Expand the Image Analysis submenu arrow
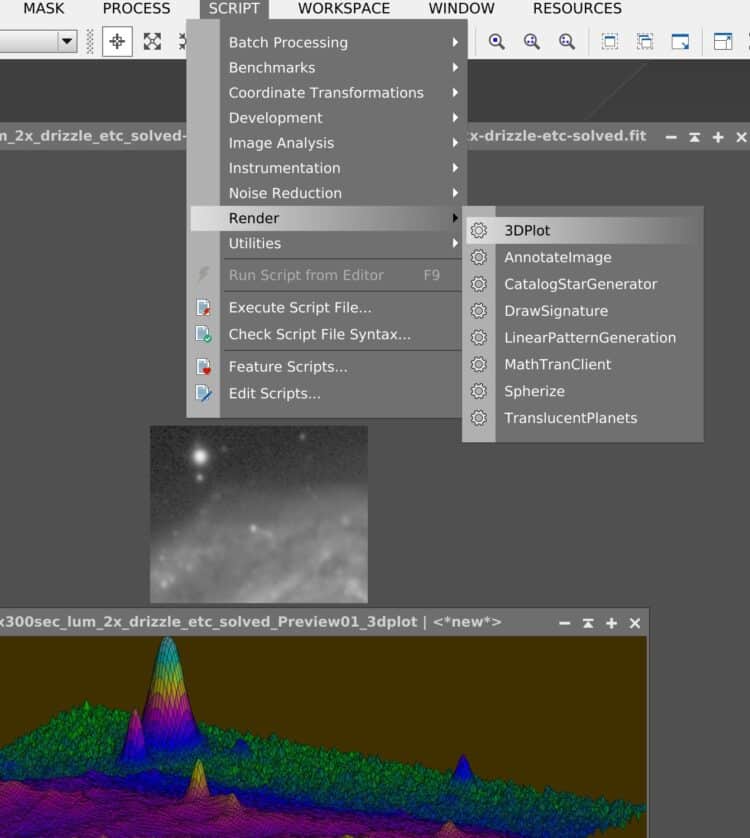The width and height of the screenshot is (750, 838). (455, 142)
